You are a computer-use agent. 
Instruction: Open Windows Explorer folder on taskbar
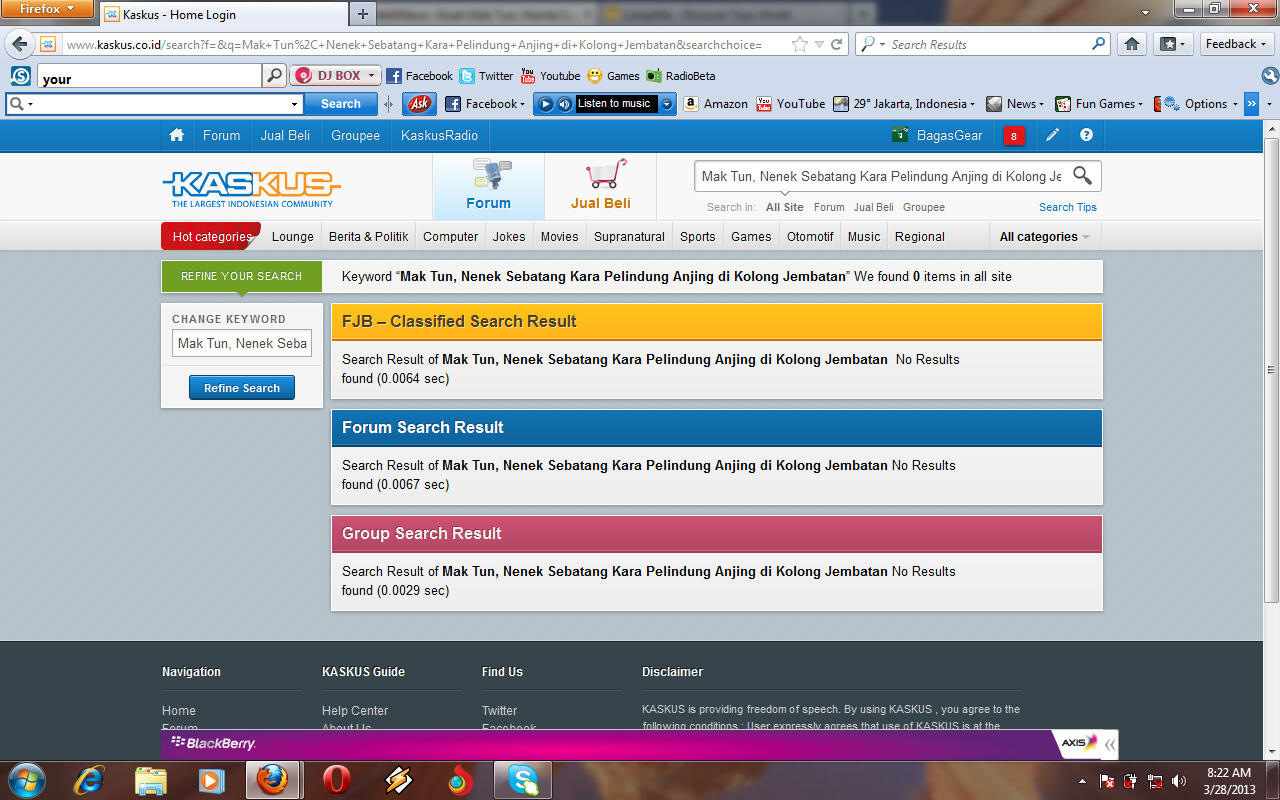[x=150, y=779]
